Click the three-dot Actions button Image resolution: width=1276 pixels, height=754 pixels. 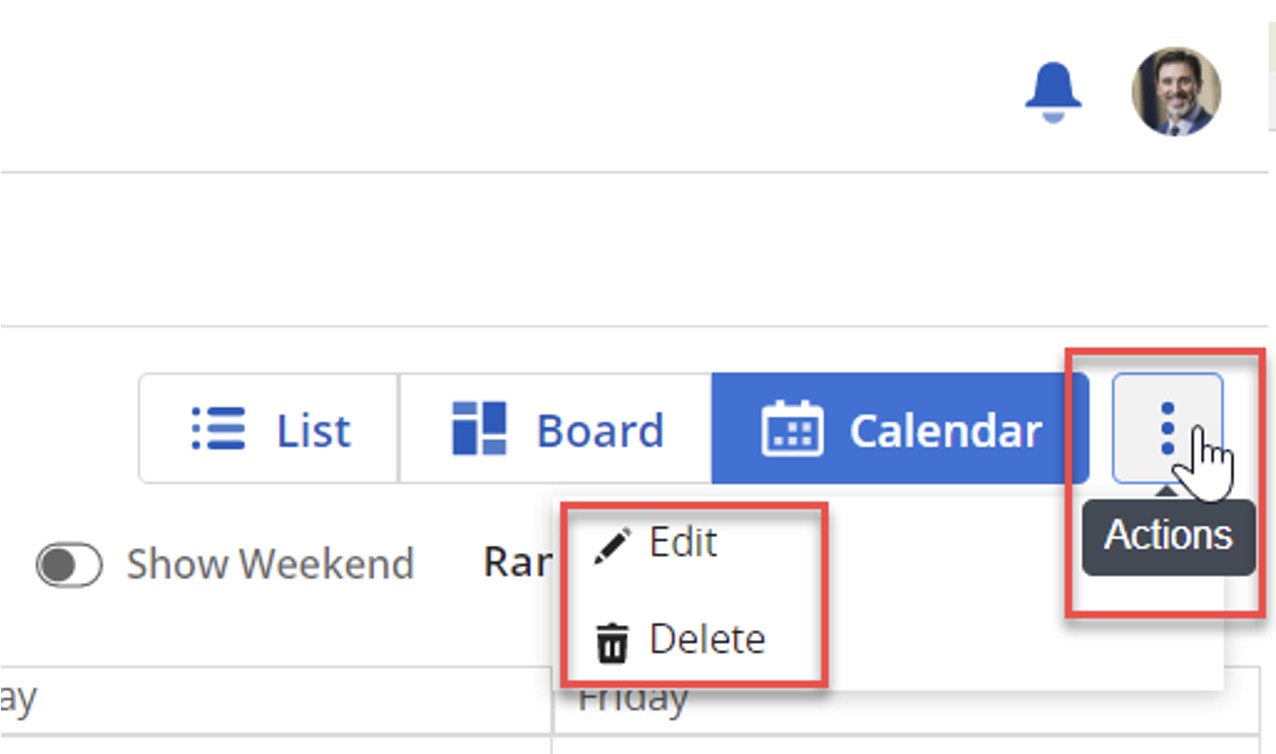(1167, 428)
